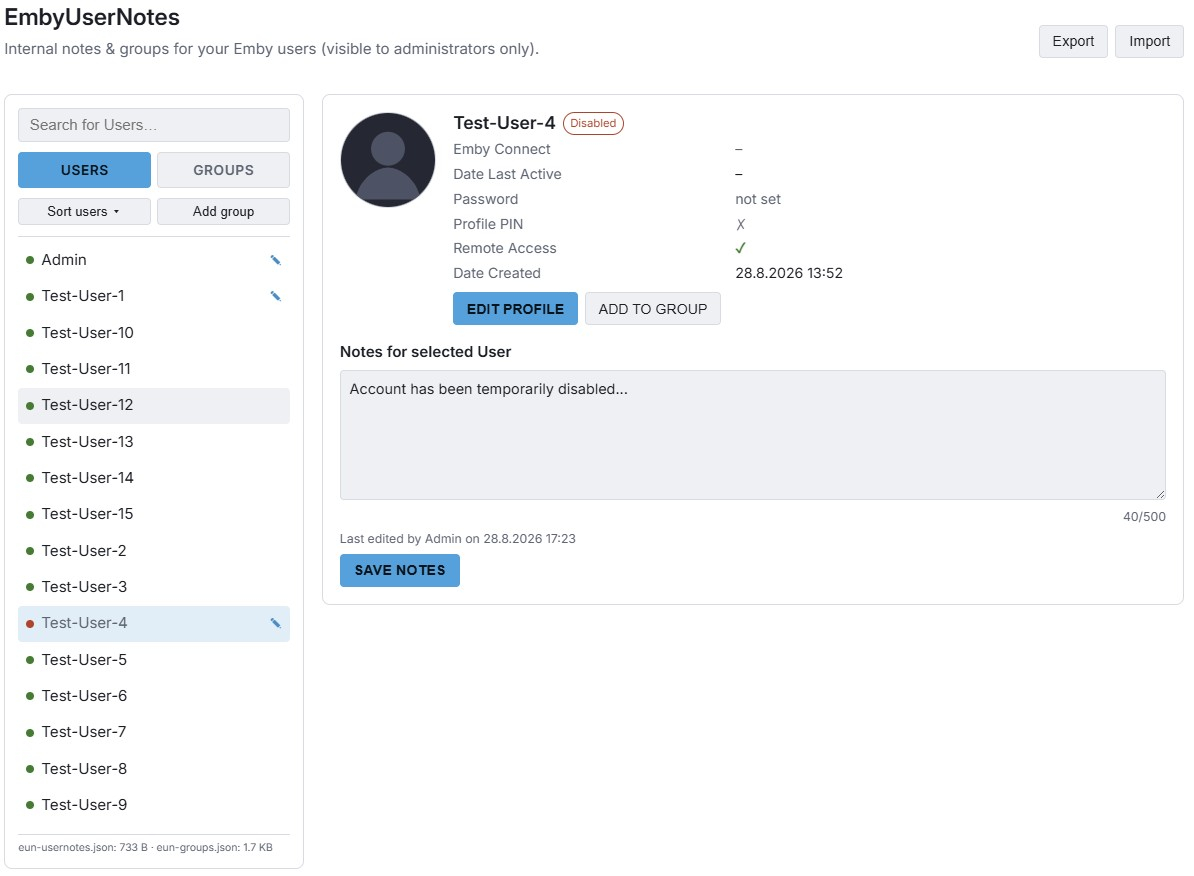Select Test-User-8 in the user list
This screenshot has width=1194, height=876.
coord(154,769)
